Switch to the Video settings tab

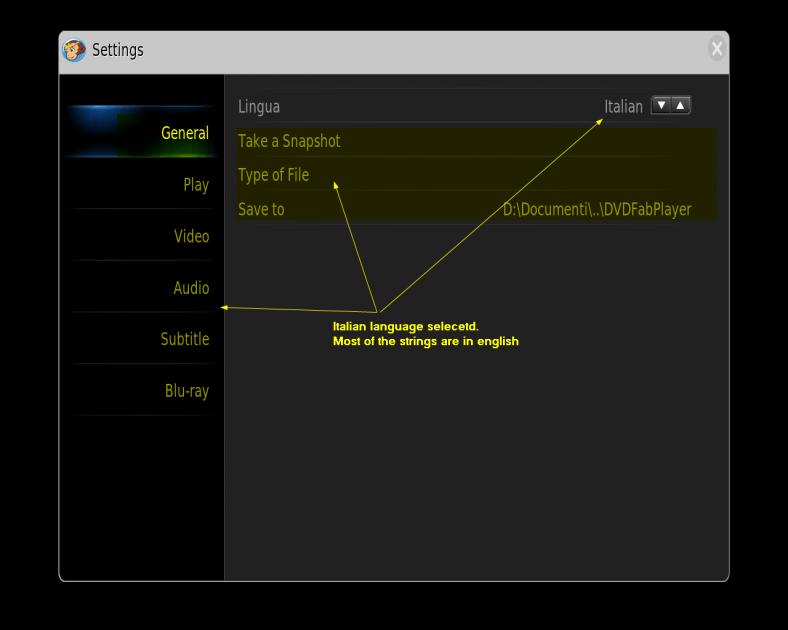tap(140, 236)
